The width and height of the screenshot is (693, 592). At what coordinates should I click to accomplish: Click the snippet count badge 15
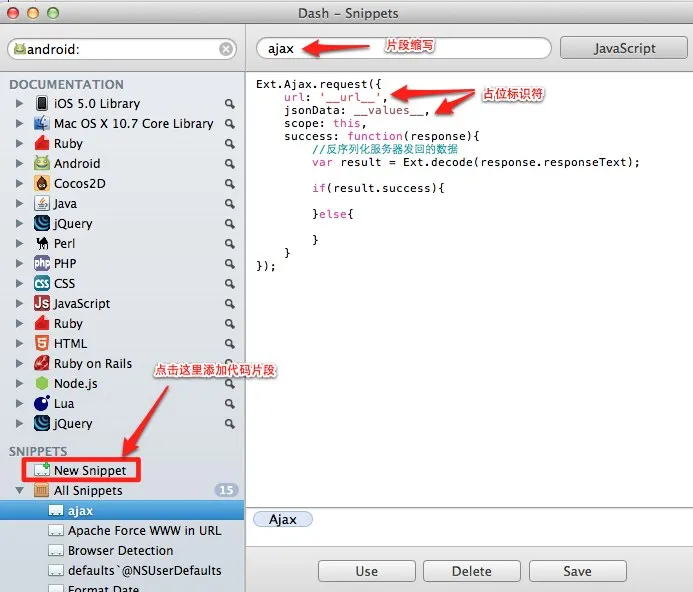tap(226, 490)
